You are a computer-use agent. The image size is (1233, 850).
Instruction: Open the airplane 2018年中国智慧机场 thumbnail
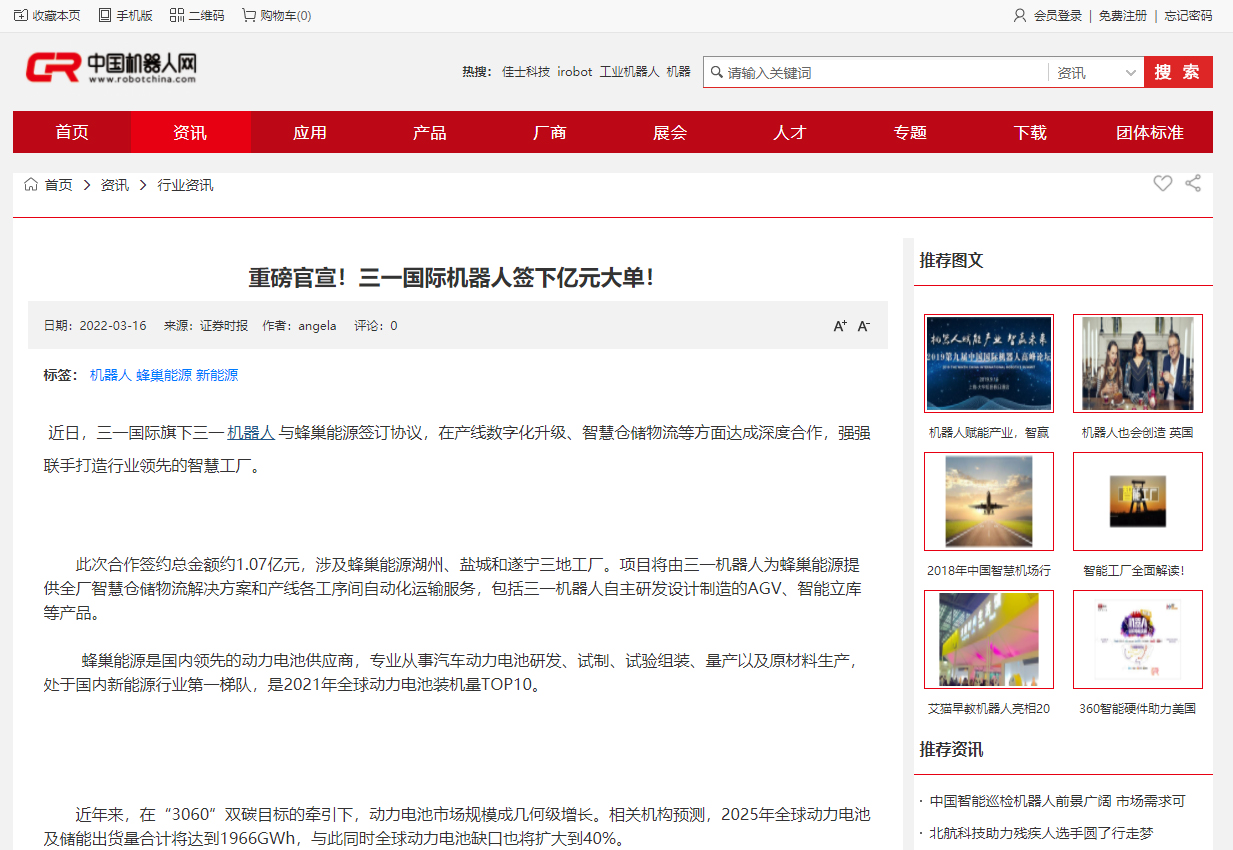[988, 501]
